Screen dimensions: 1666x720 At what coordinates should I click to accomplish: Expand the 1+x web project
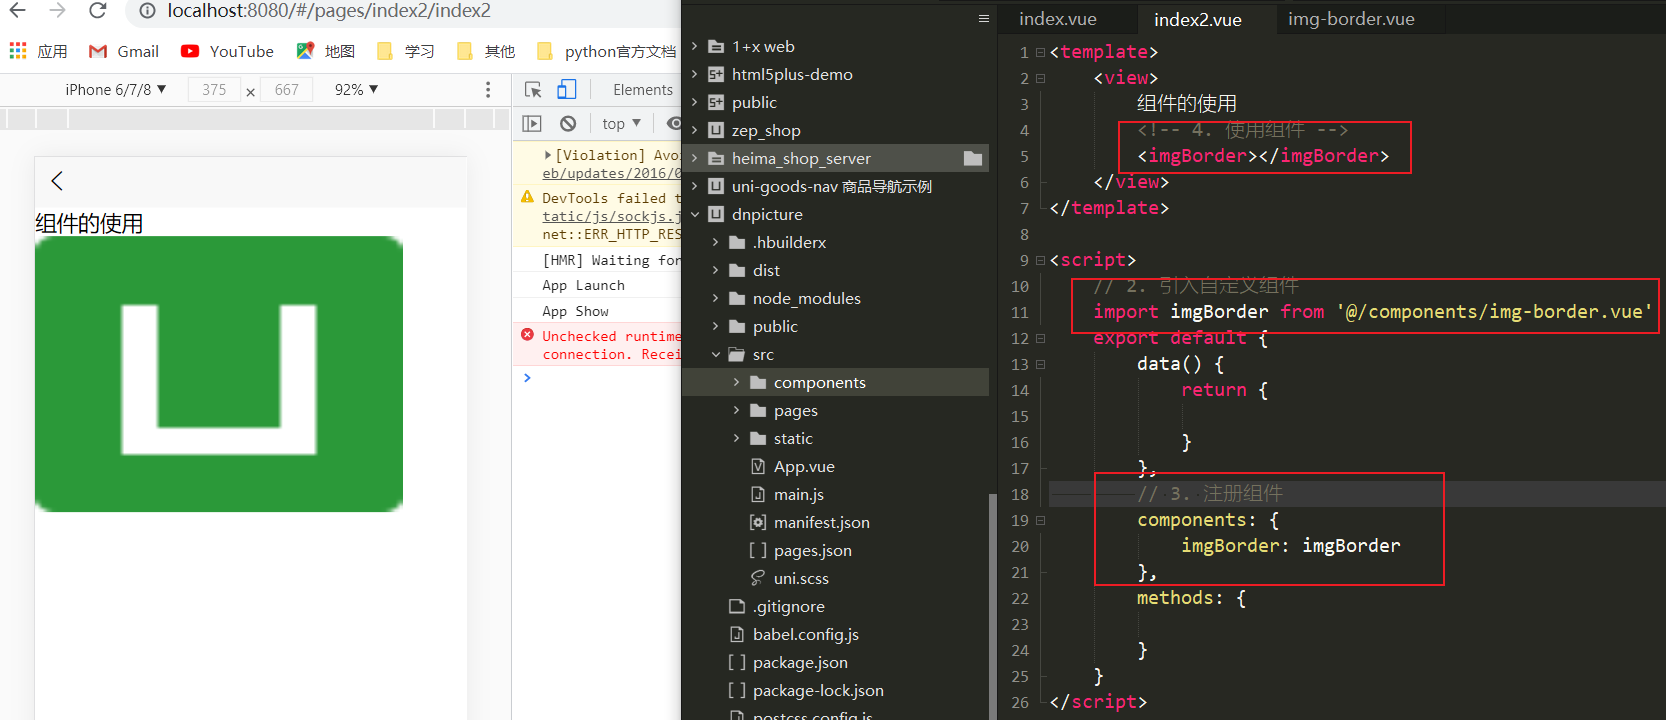[695, 46]
